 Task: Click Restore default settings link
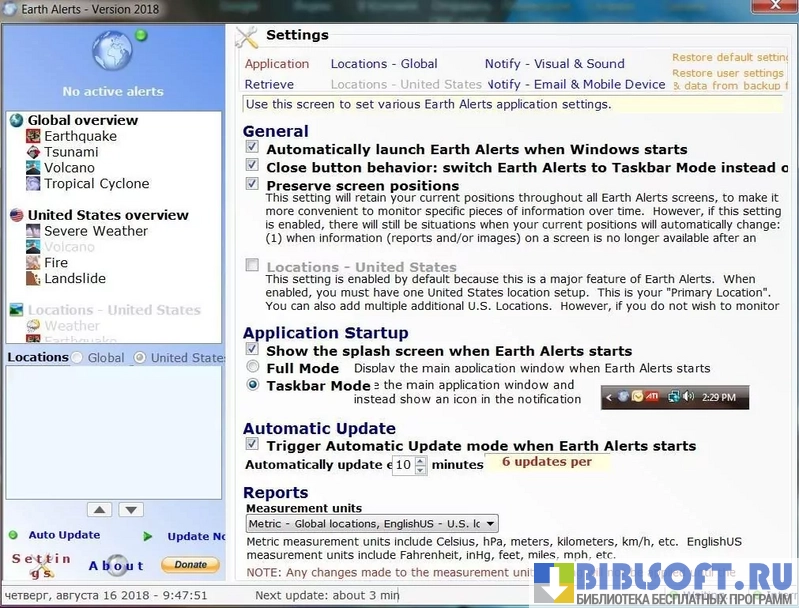729,58
